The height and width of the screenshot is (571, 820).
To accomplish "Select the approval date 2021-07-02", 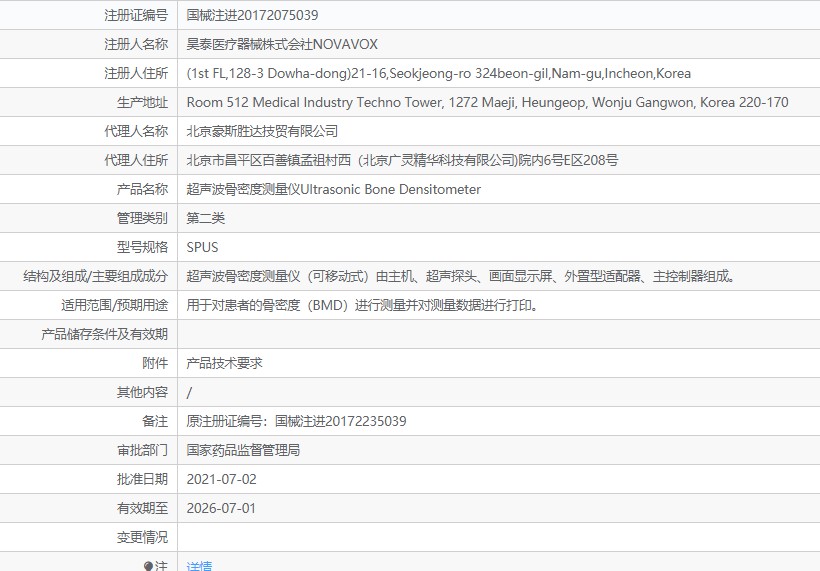I will 221,479.
